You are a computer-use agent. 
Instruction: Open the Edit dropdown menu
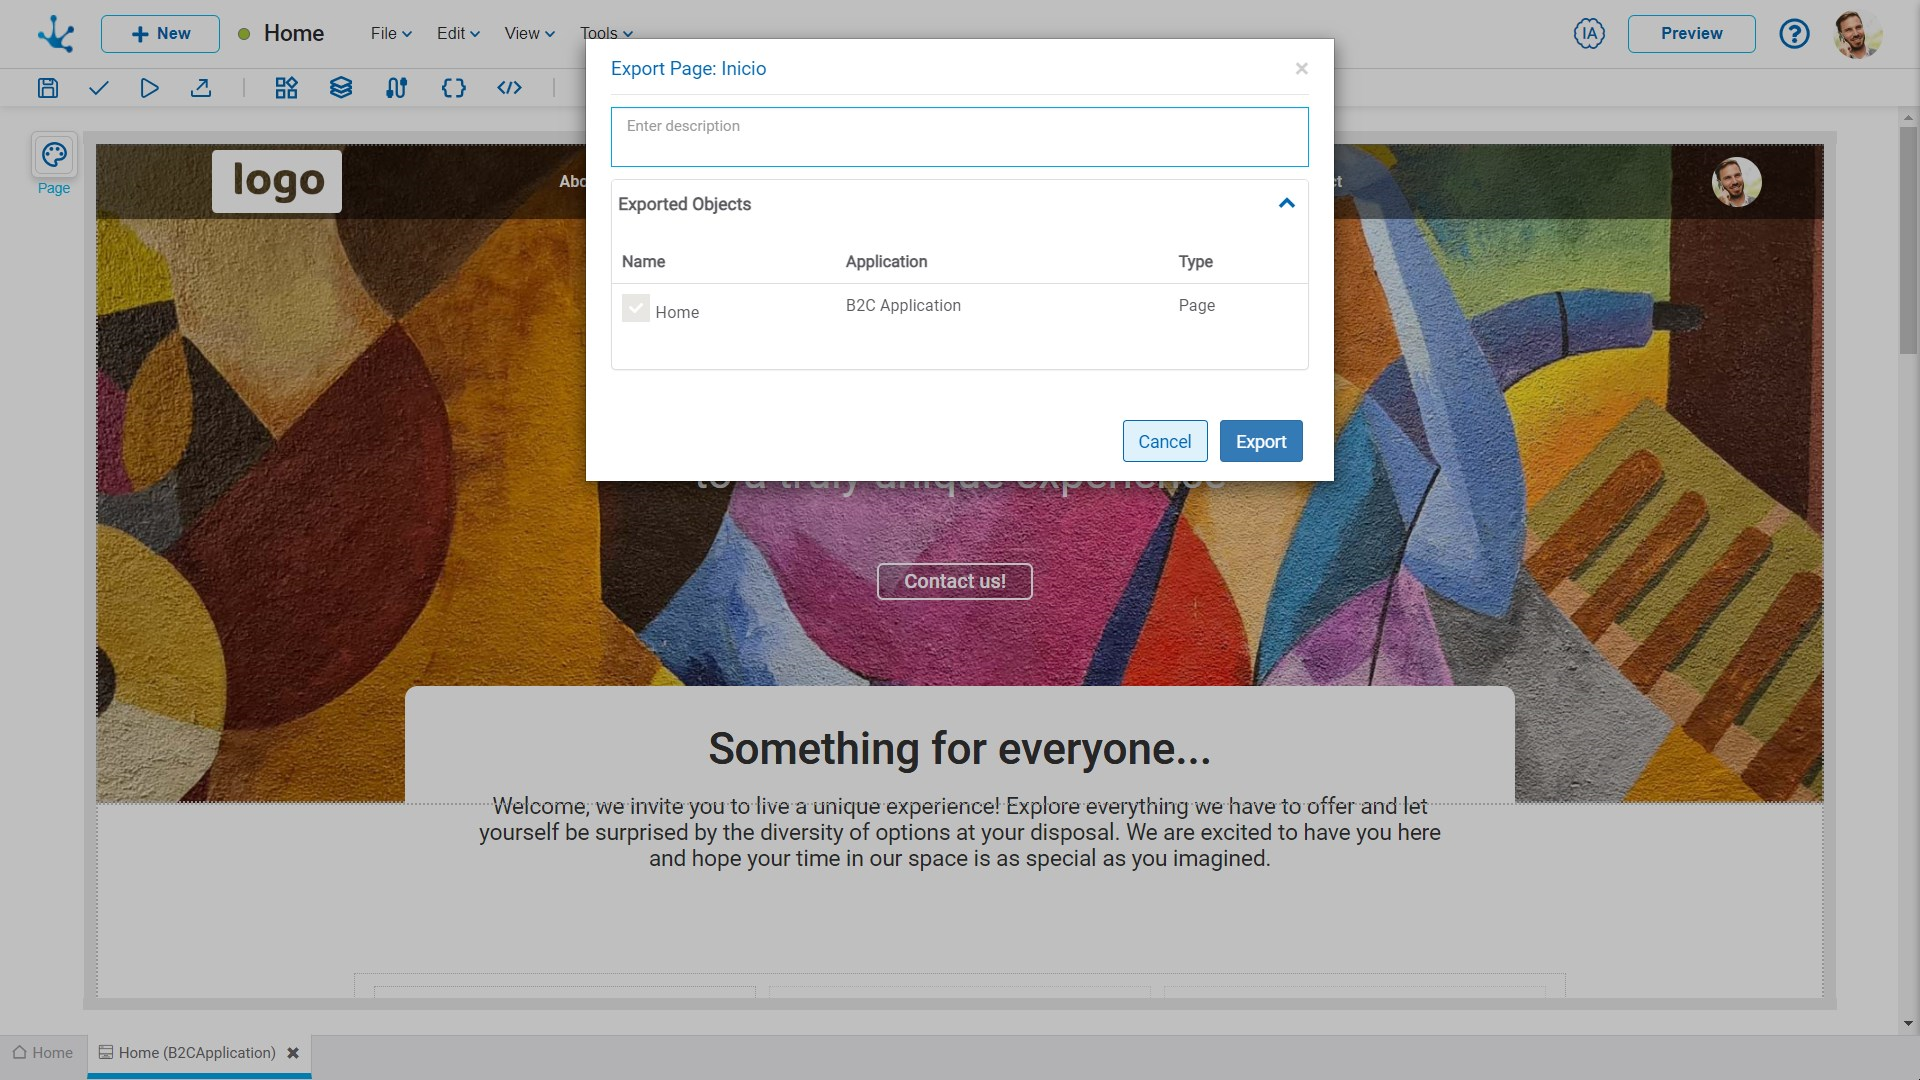click(458, 34)
